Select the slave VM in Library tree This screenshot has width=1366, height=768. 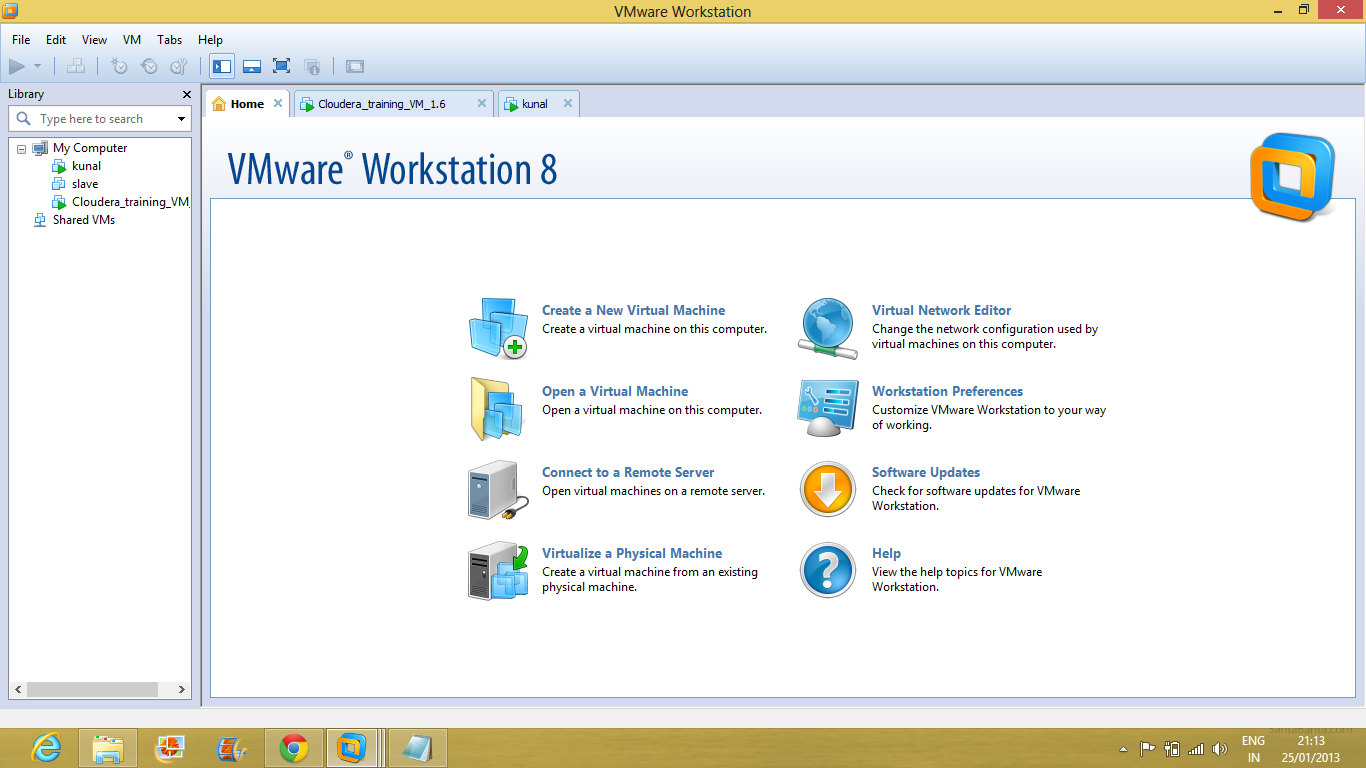(x=85, y=184)
